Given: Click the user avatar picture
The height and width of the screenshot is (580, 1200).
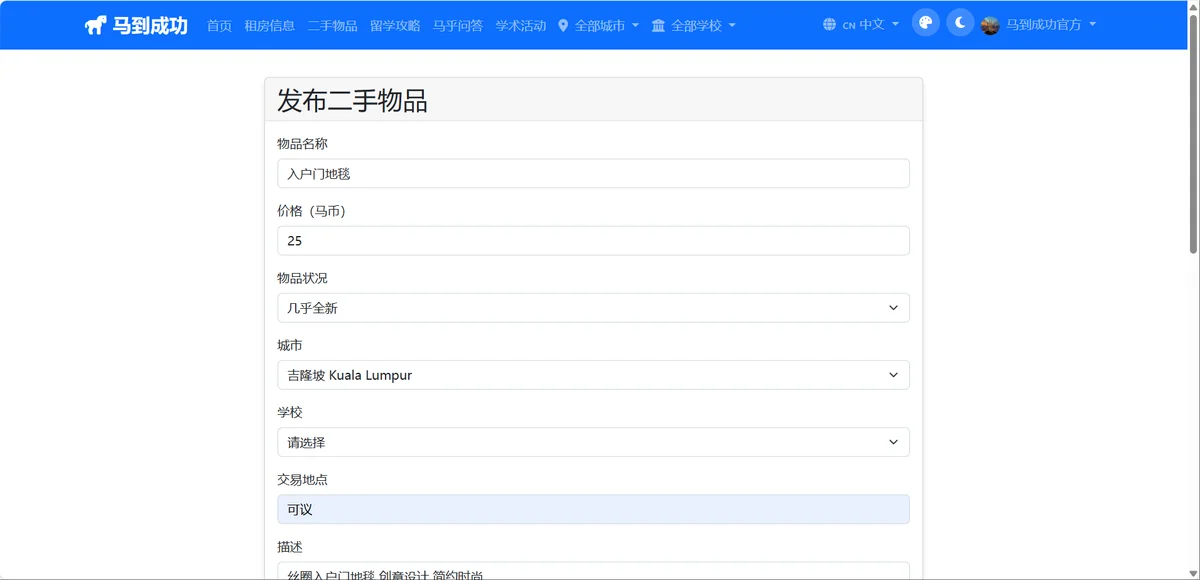Looking at the screenshot, I should point(990,25).
